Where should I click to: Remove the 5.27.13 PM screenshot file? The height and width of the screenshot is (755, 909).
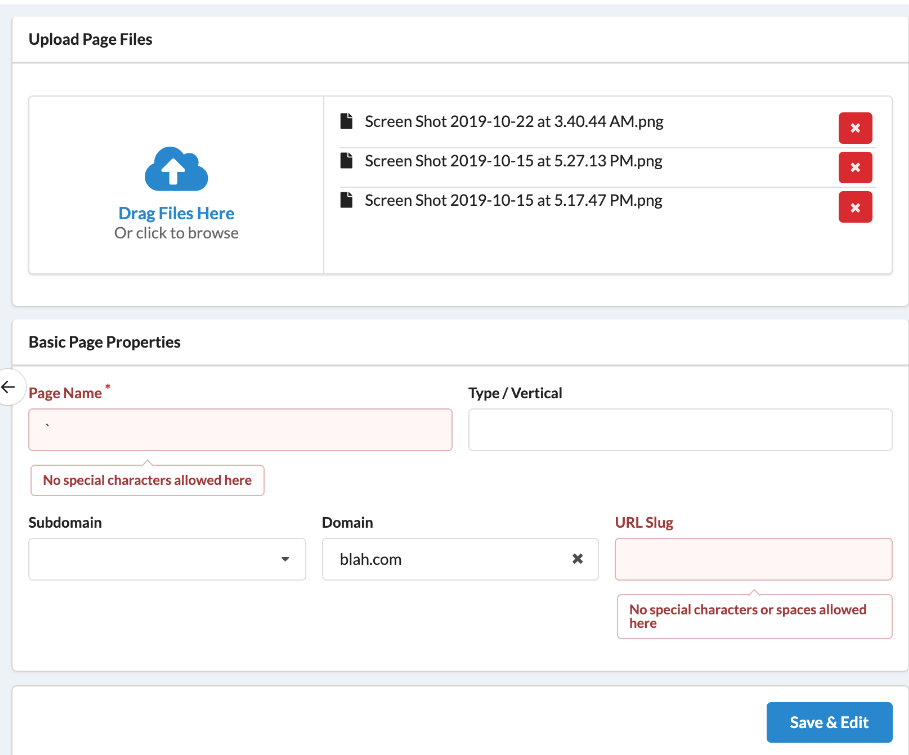tap(855, 168)
